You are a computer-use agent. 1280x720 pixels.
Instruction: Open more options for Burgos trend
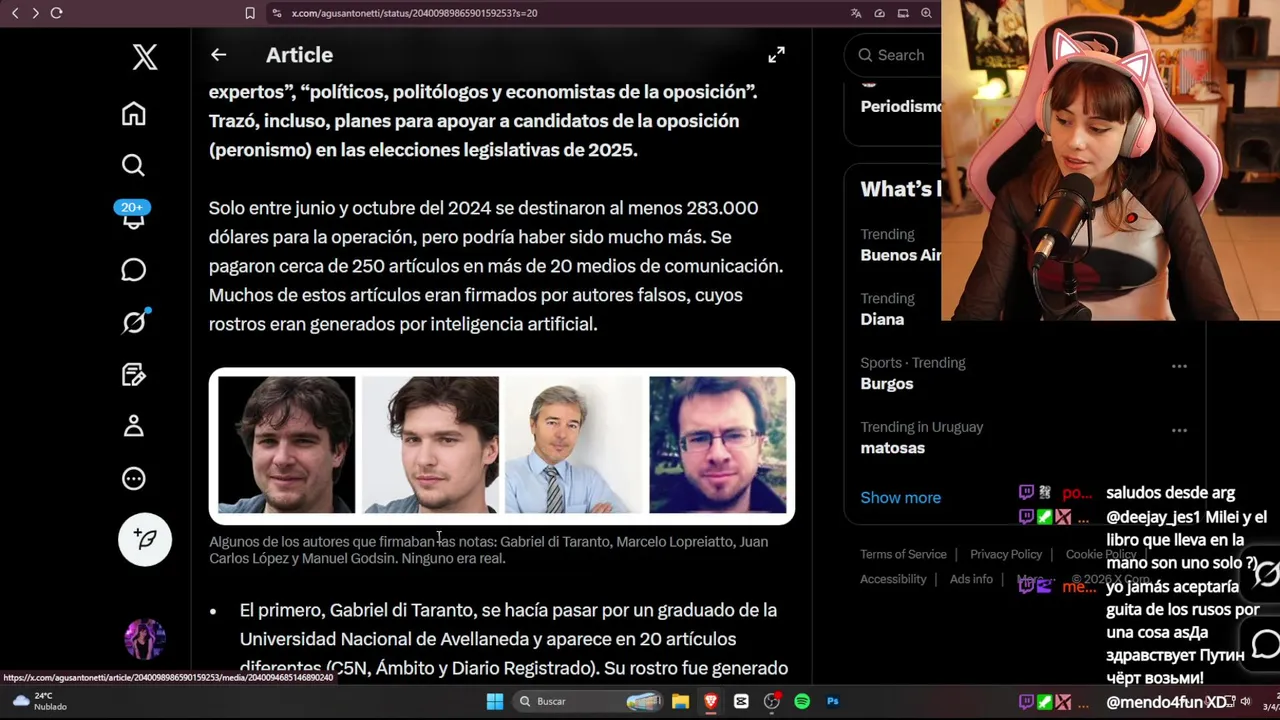(x=1179, y=366)
